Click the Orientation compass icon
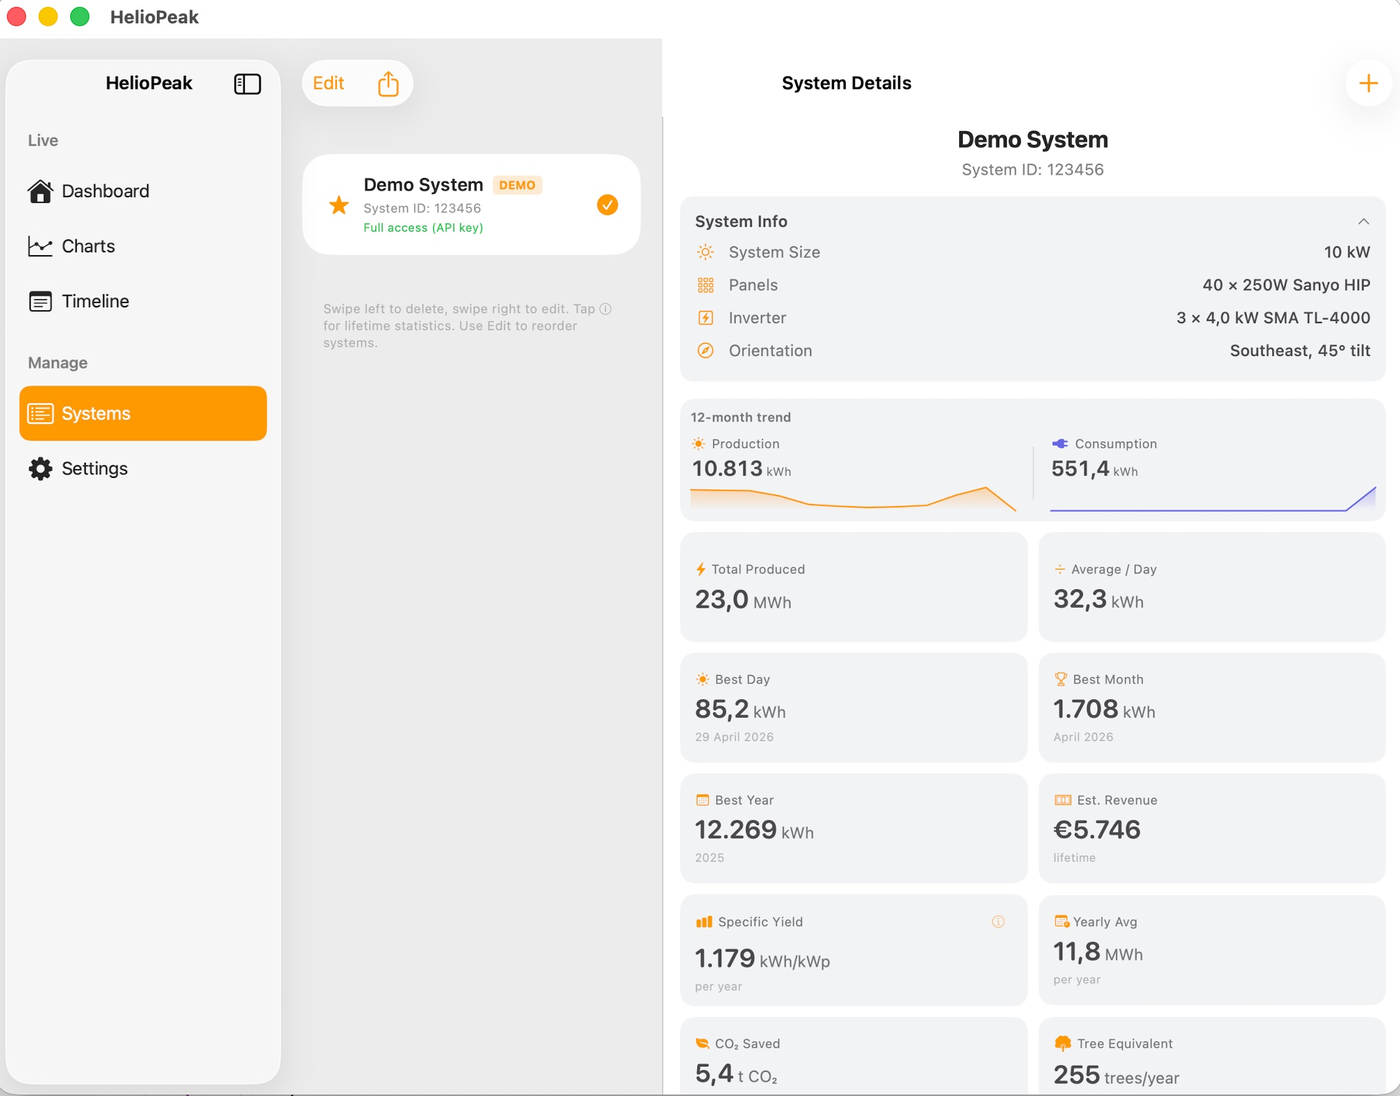The height and width of the screenshot is (1096, 1400). (x=706, y=351)
